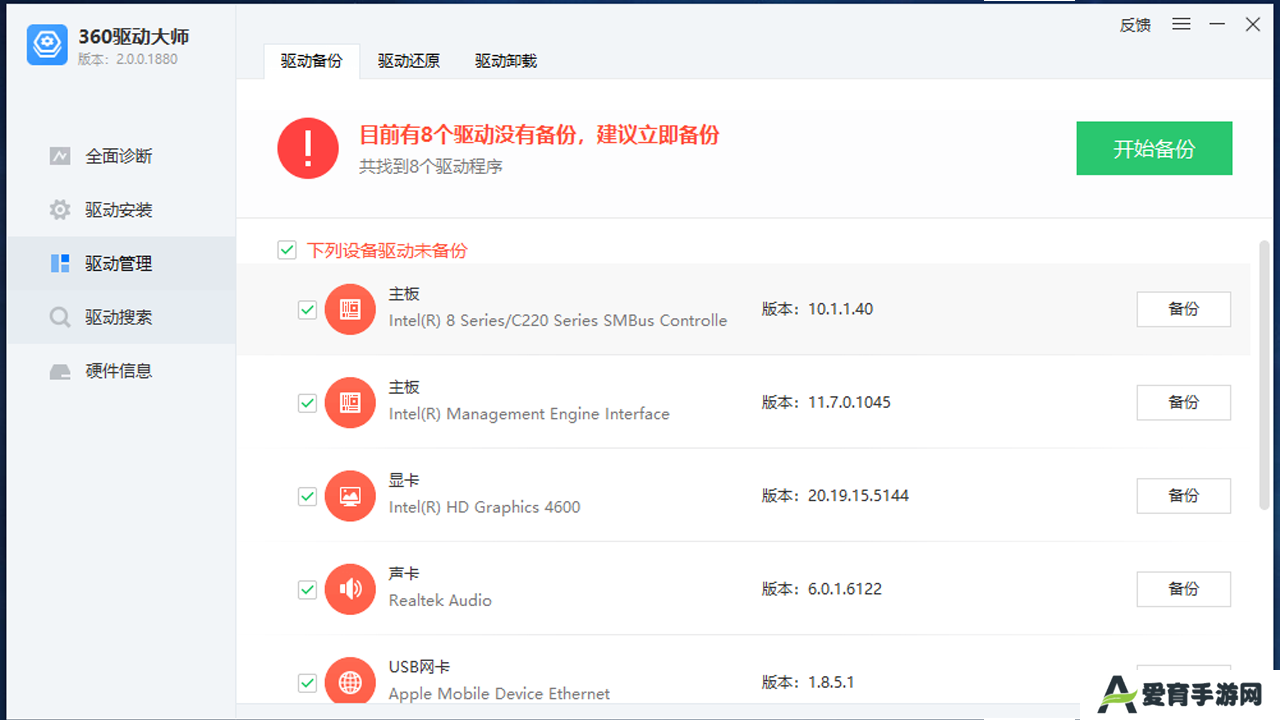Click the motherboard icon for SMBus Controller
The width and height of the screenshot is (1280, 720).
[x=350, y=309]
